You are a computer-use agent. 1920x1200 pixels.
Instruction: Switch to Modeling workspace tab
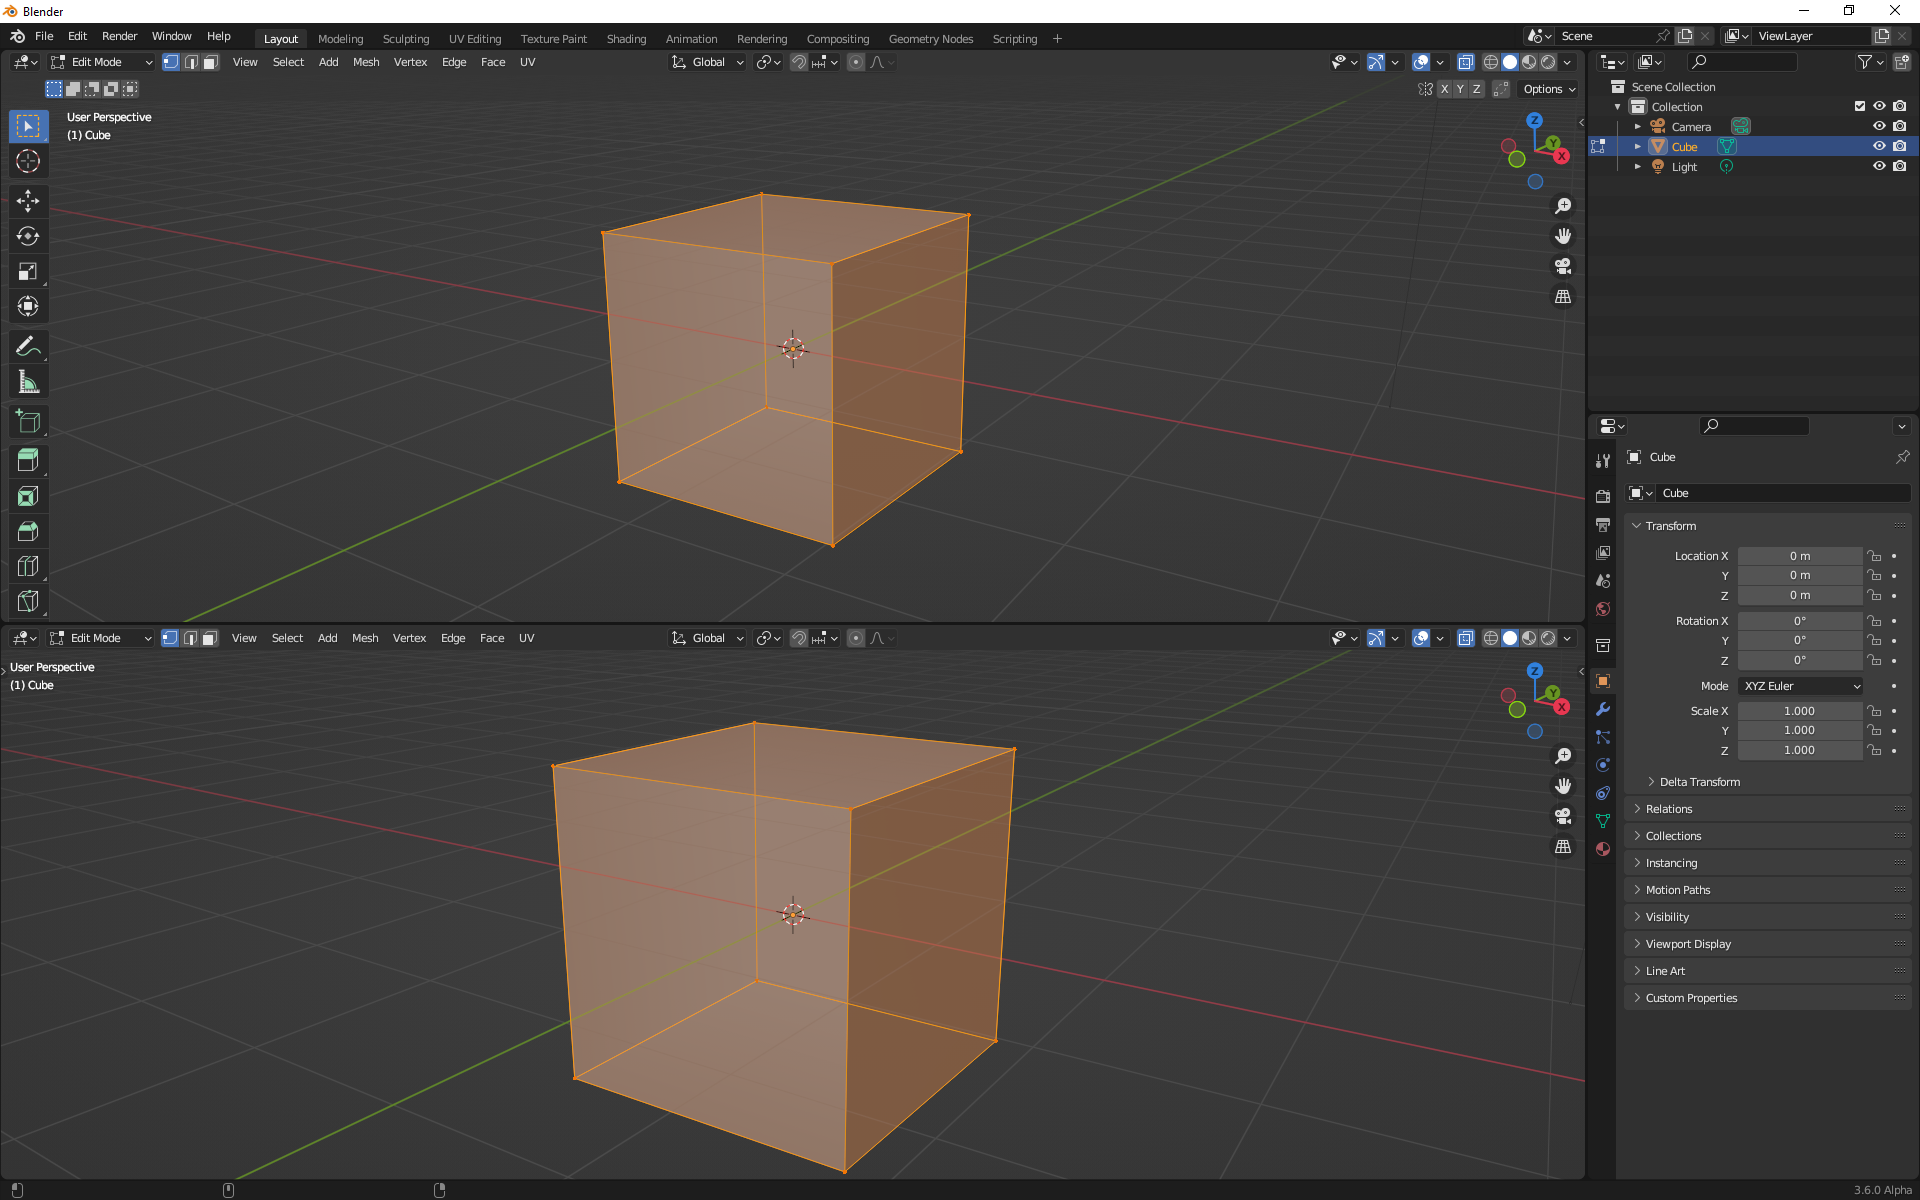340,39
